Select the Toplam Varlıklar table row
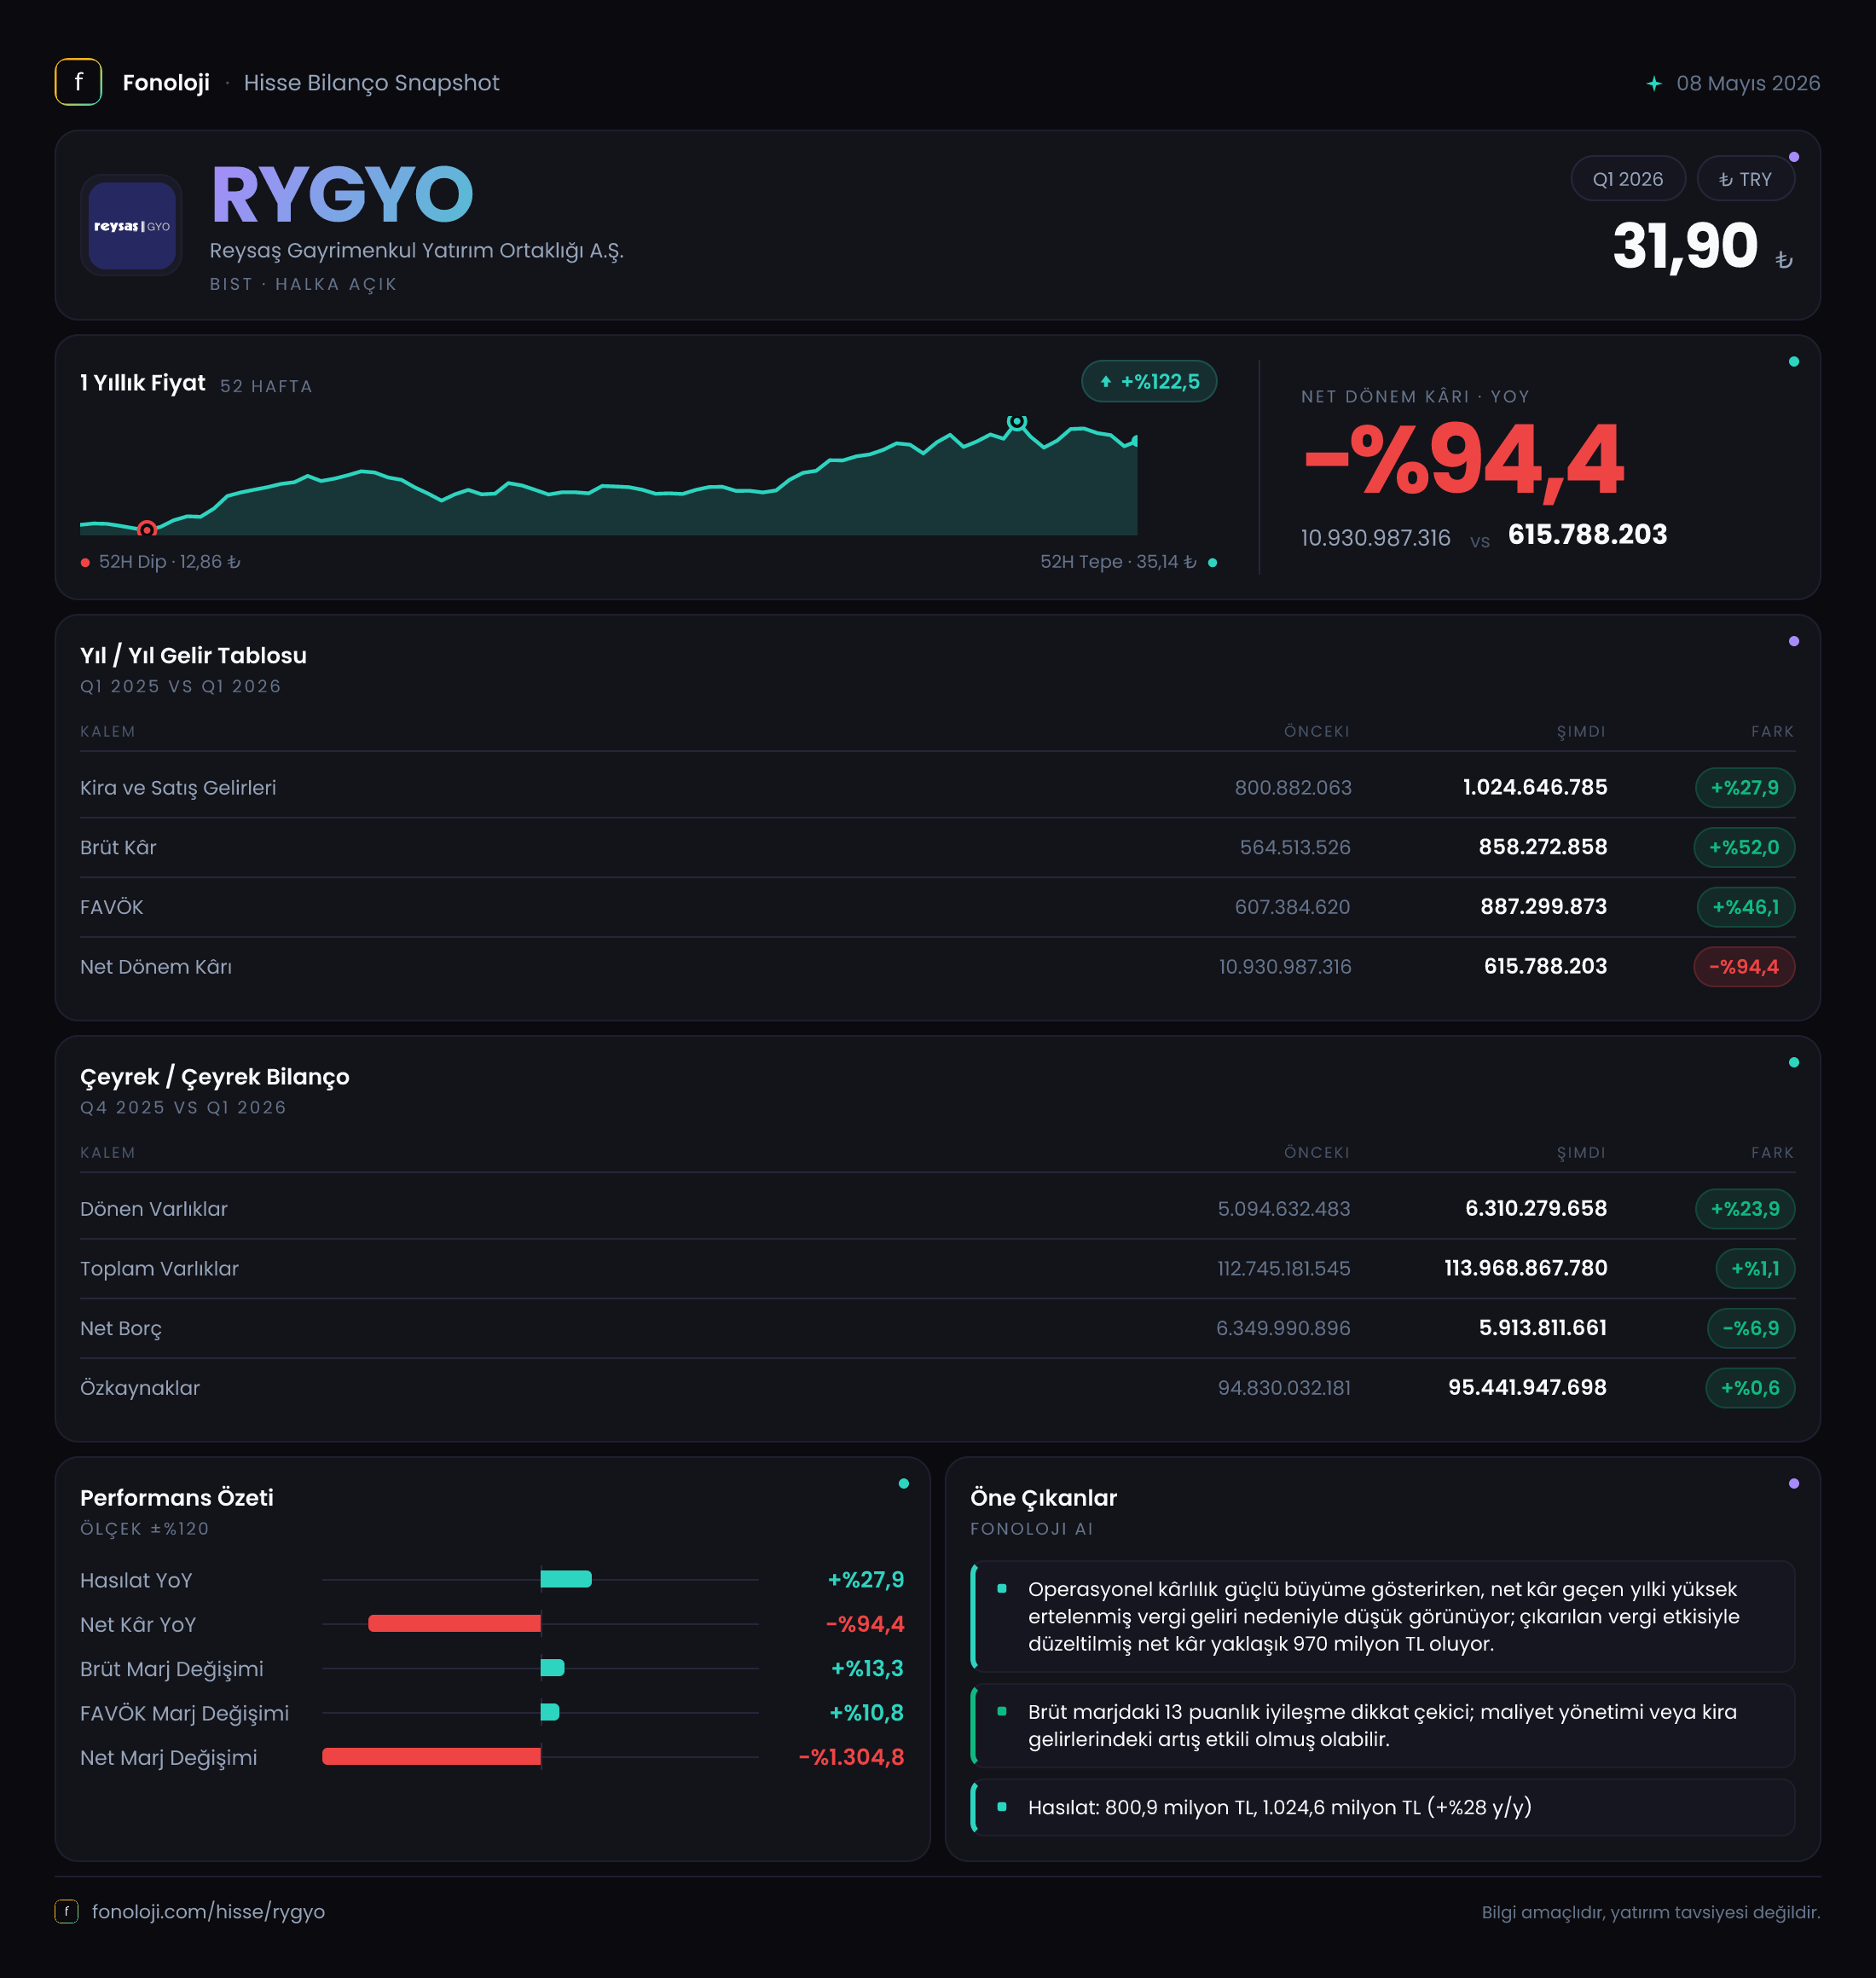The image size is (1876, 1978). tap(937, 1268)
